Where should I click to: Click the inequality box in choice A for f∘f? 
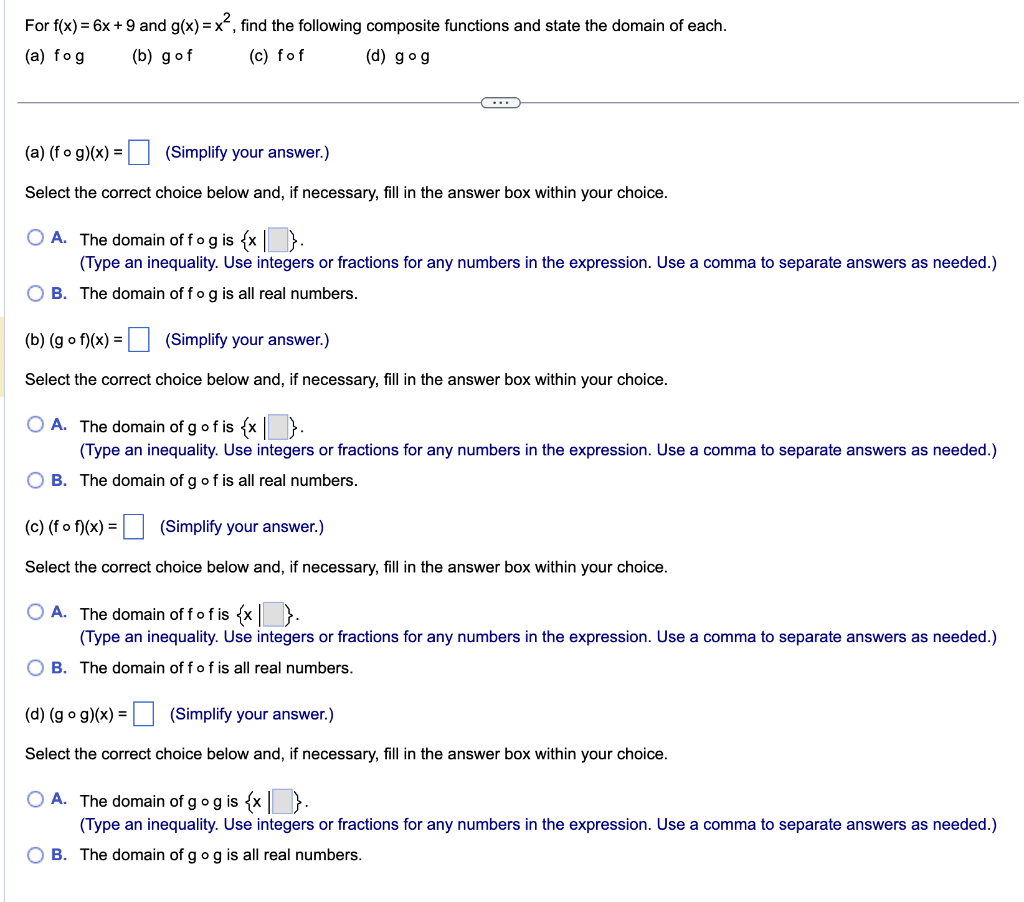272,613
